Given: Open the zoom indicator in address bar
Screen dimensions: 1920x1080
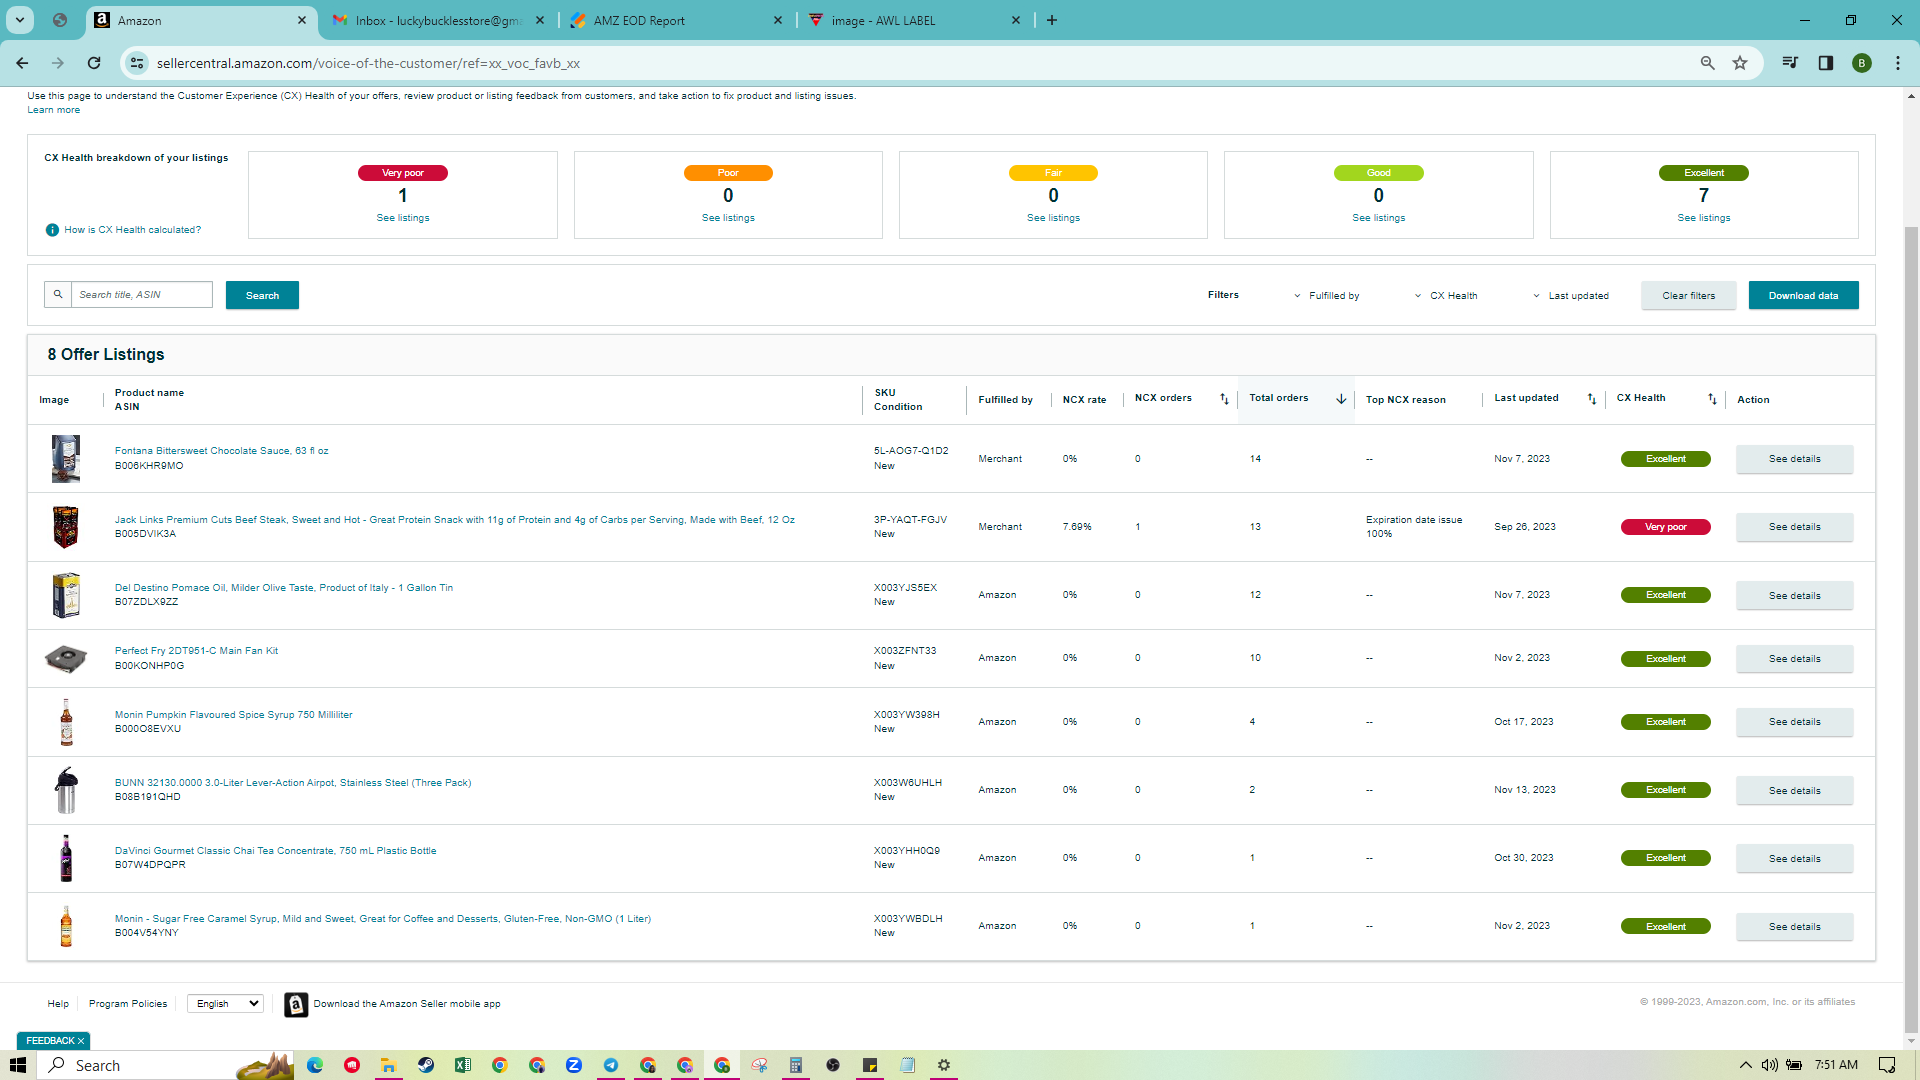Looking at the screenshot, I should pyautogui.click(x=1708, y=63).
